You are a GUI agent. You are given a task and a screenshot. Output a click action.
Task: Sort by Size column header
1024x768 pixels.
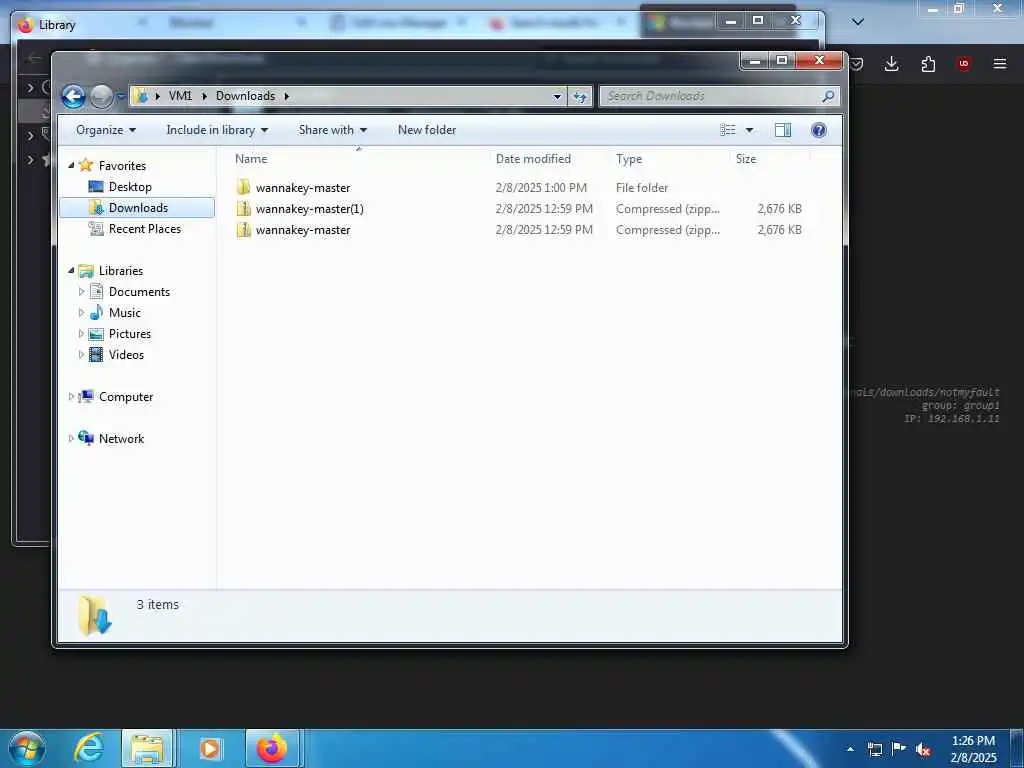[x=746, y=159]
